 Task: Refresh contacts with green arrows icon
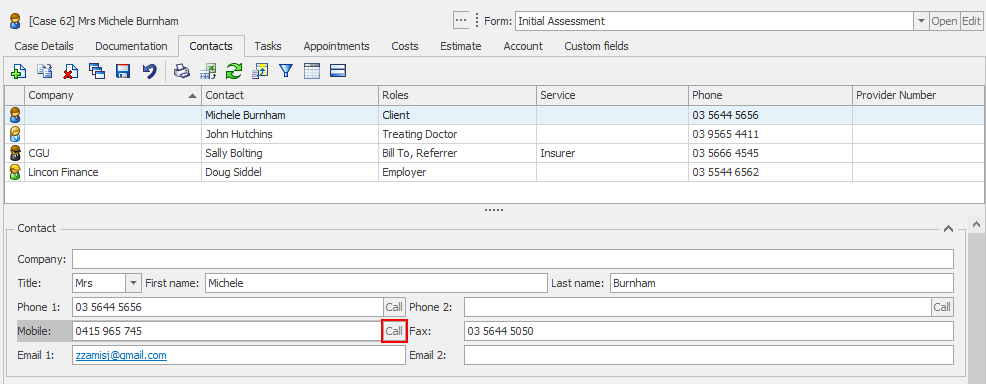234,71
